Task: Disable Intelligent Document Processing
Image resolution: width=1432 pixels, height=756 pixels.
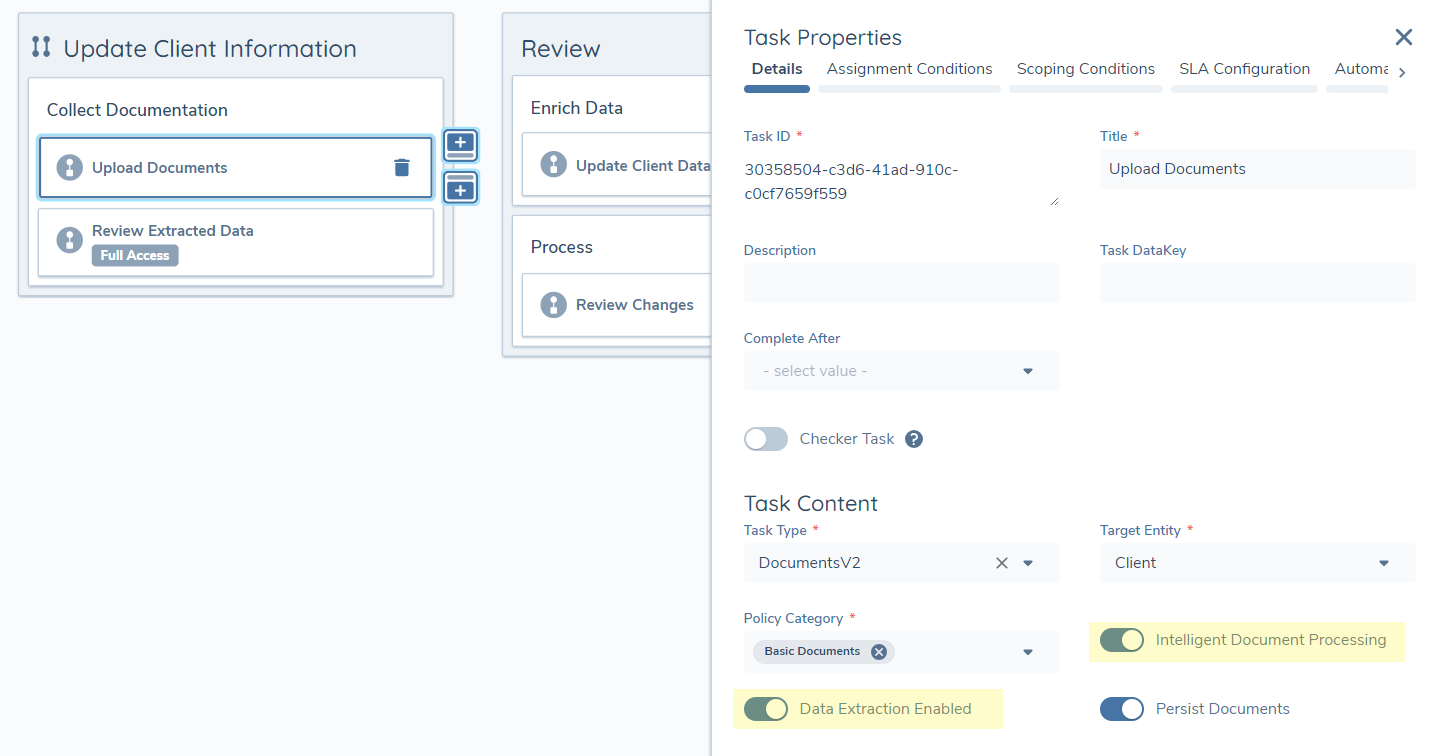Action: pyautogui.click(x=1121, y=640)
